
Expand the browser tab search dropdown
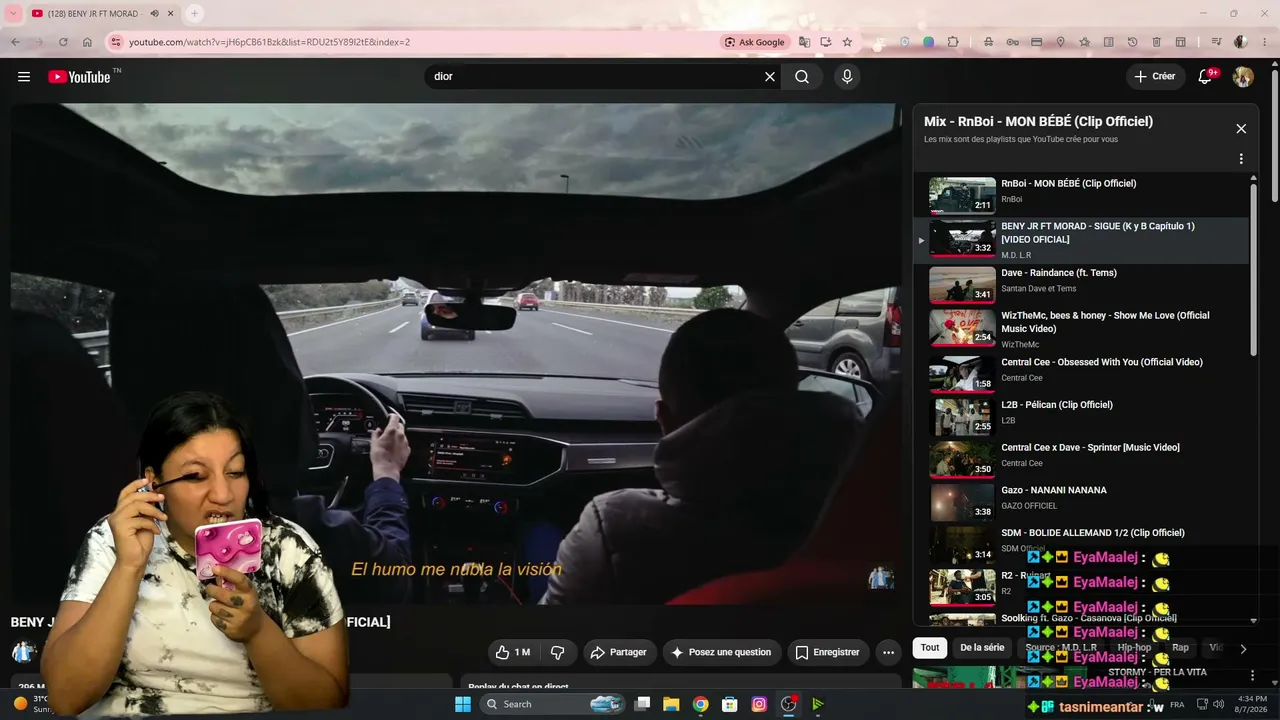(x=13, y=14)
